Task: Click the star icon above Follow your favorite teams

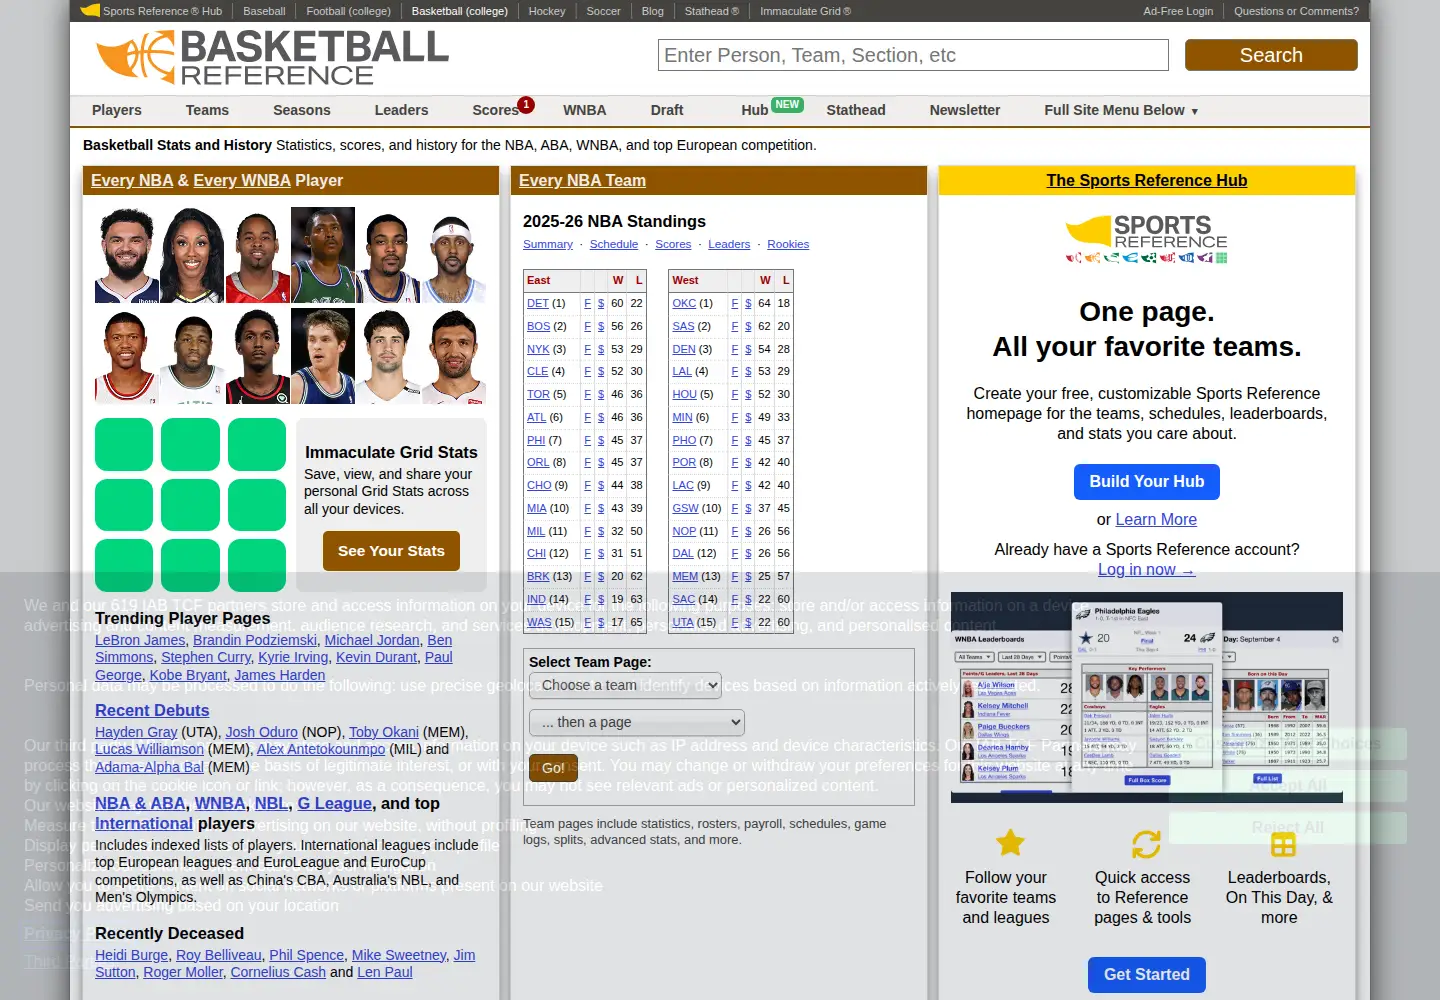Action: tap(1010, 843)
